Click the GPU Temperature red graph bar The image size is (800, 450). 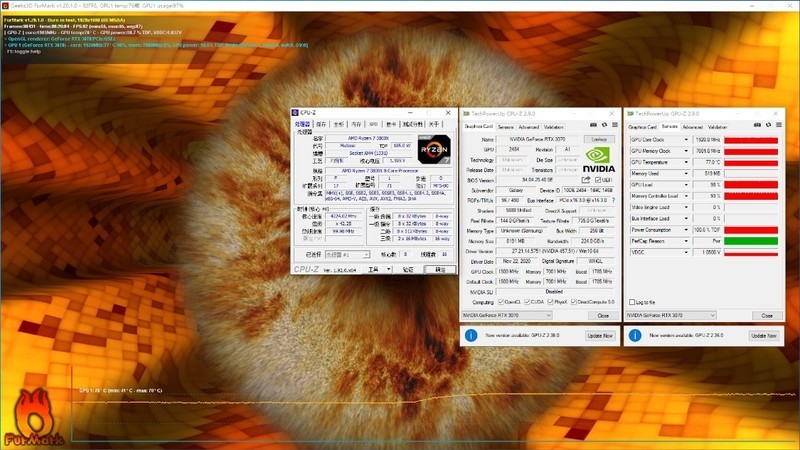point(751,162)
